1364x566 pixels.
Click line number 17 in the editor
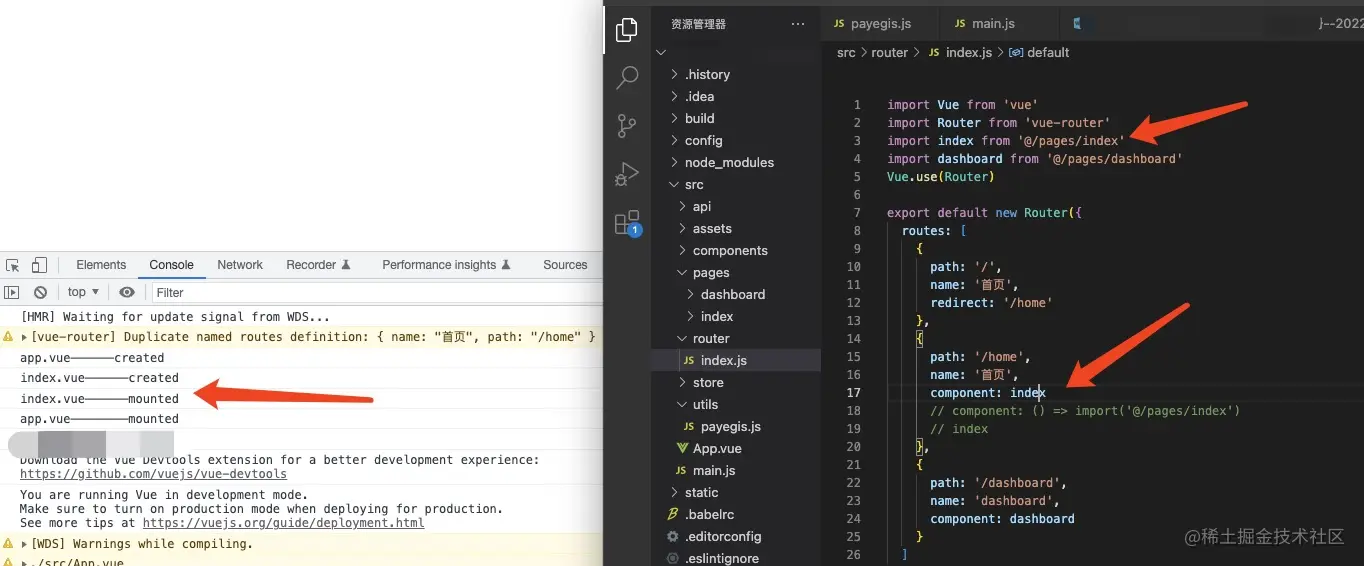853,393
